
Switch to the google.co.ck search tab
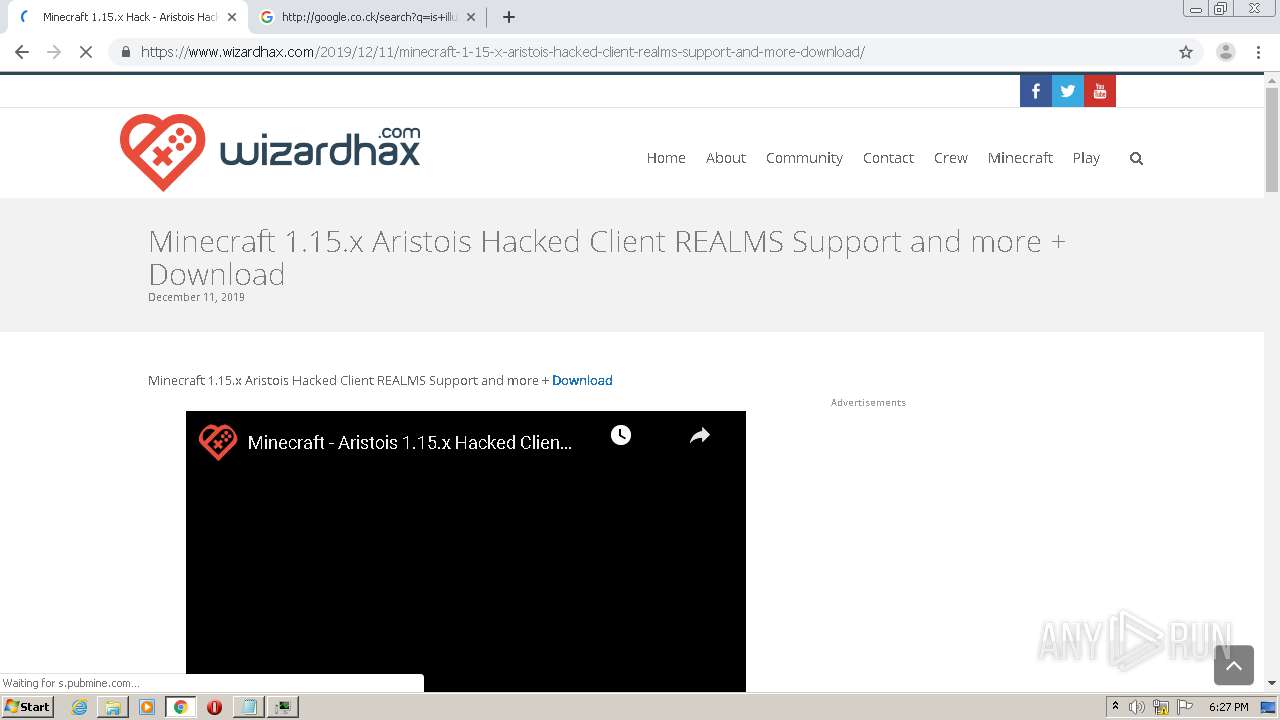pos(367,17)
